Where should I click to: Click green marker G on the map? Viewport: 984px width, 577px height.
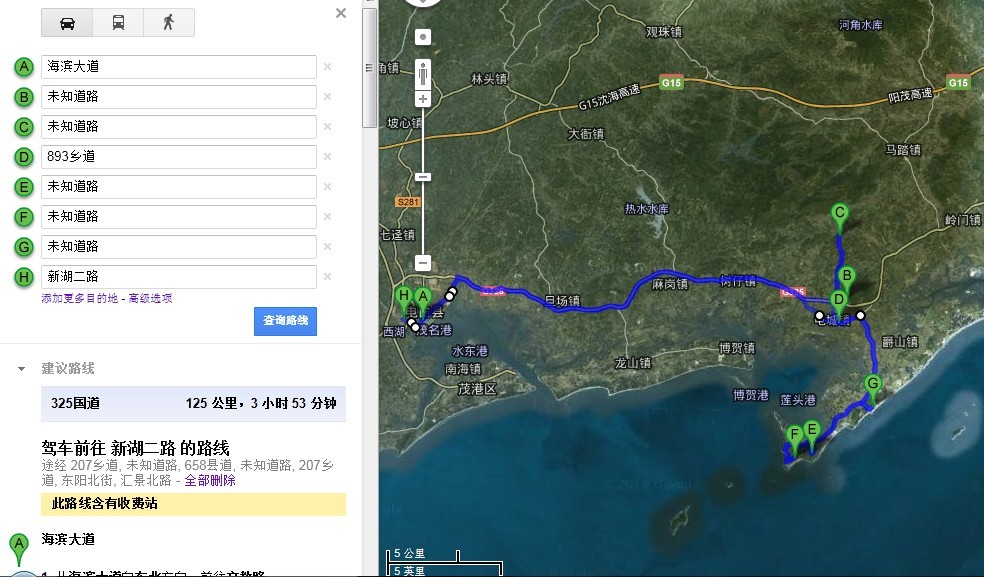(x=872, y=385)
